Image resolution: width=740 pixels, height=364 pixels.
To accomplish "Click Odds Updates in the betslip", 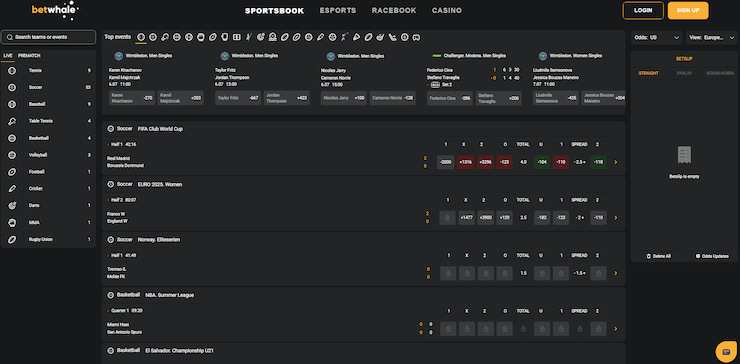I will coord(712,256).
